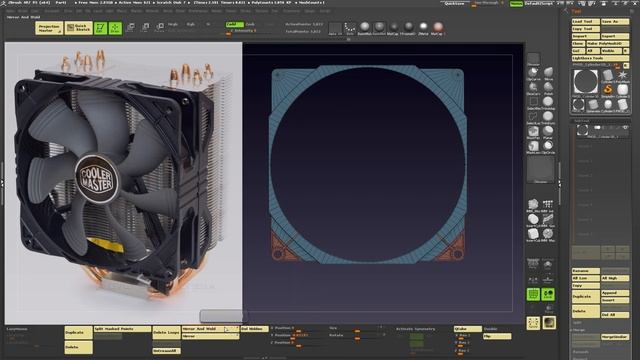Select the SimpleBrush tool thumbnail

point(608,89)
